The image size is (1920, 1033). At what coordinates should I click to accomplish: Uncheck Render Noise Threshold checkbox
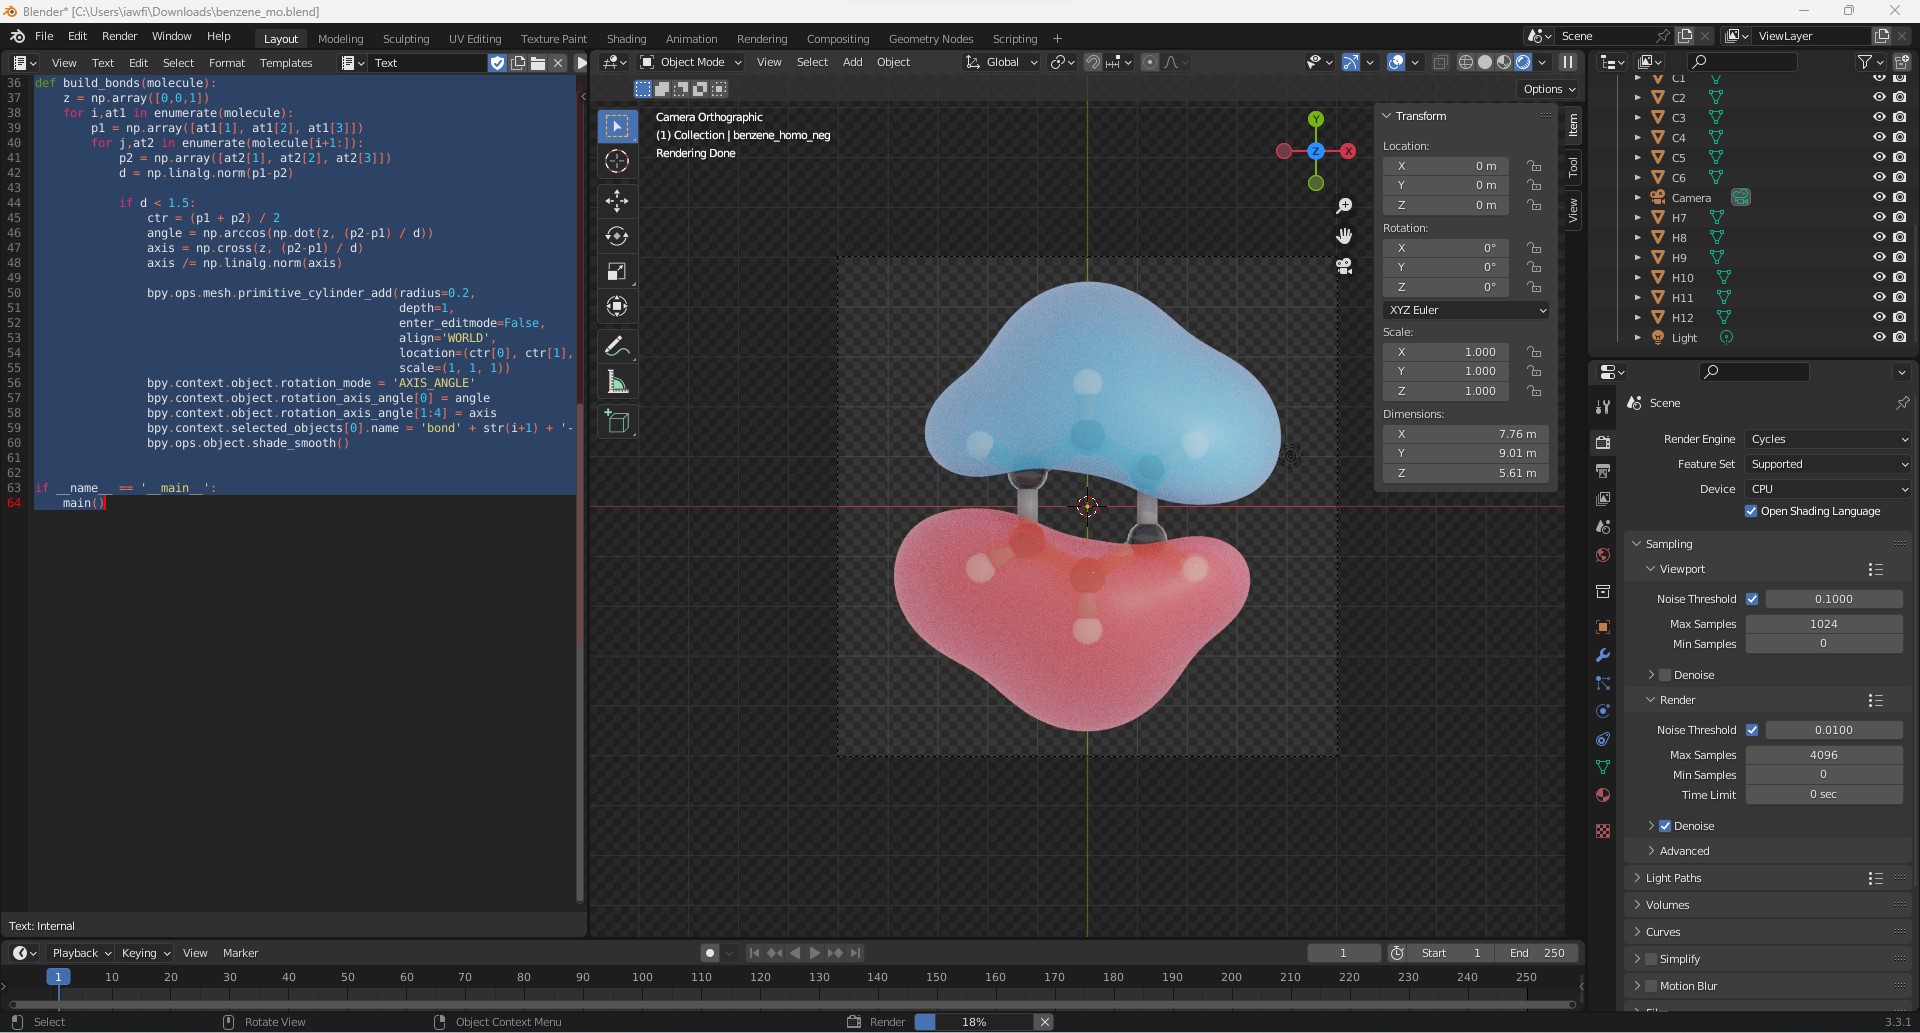(1752, 730)
